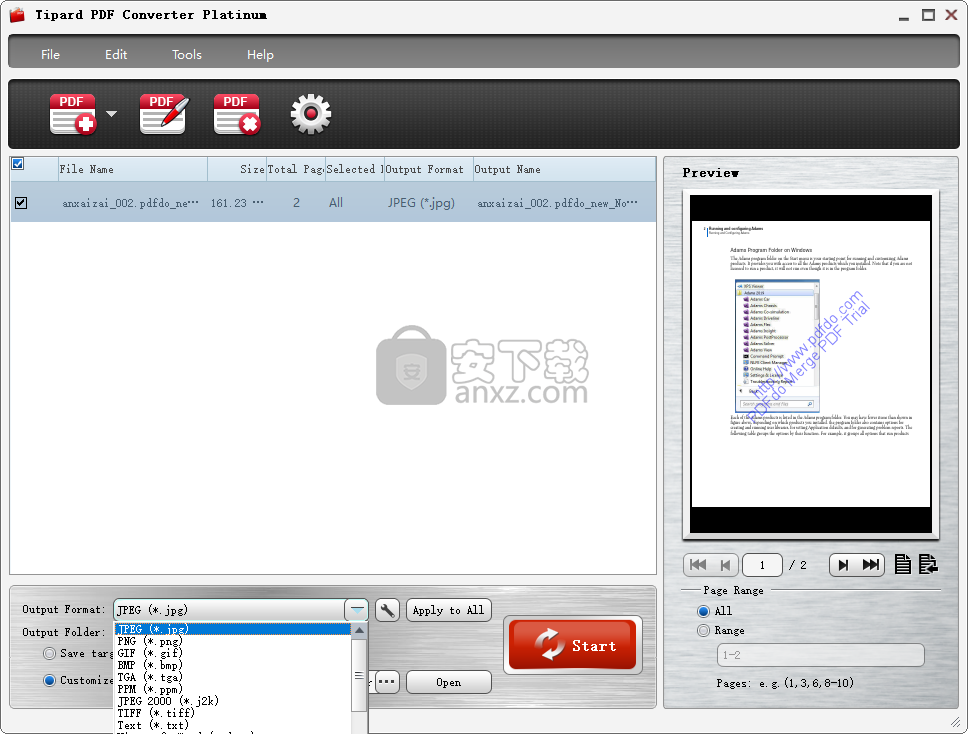Viewport: 968px width, 734px height.
Task: Click the total pages '2' cell
Action: click(296, 202)
